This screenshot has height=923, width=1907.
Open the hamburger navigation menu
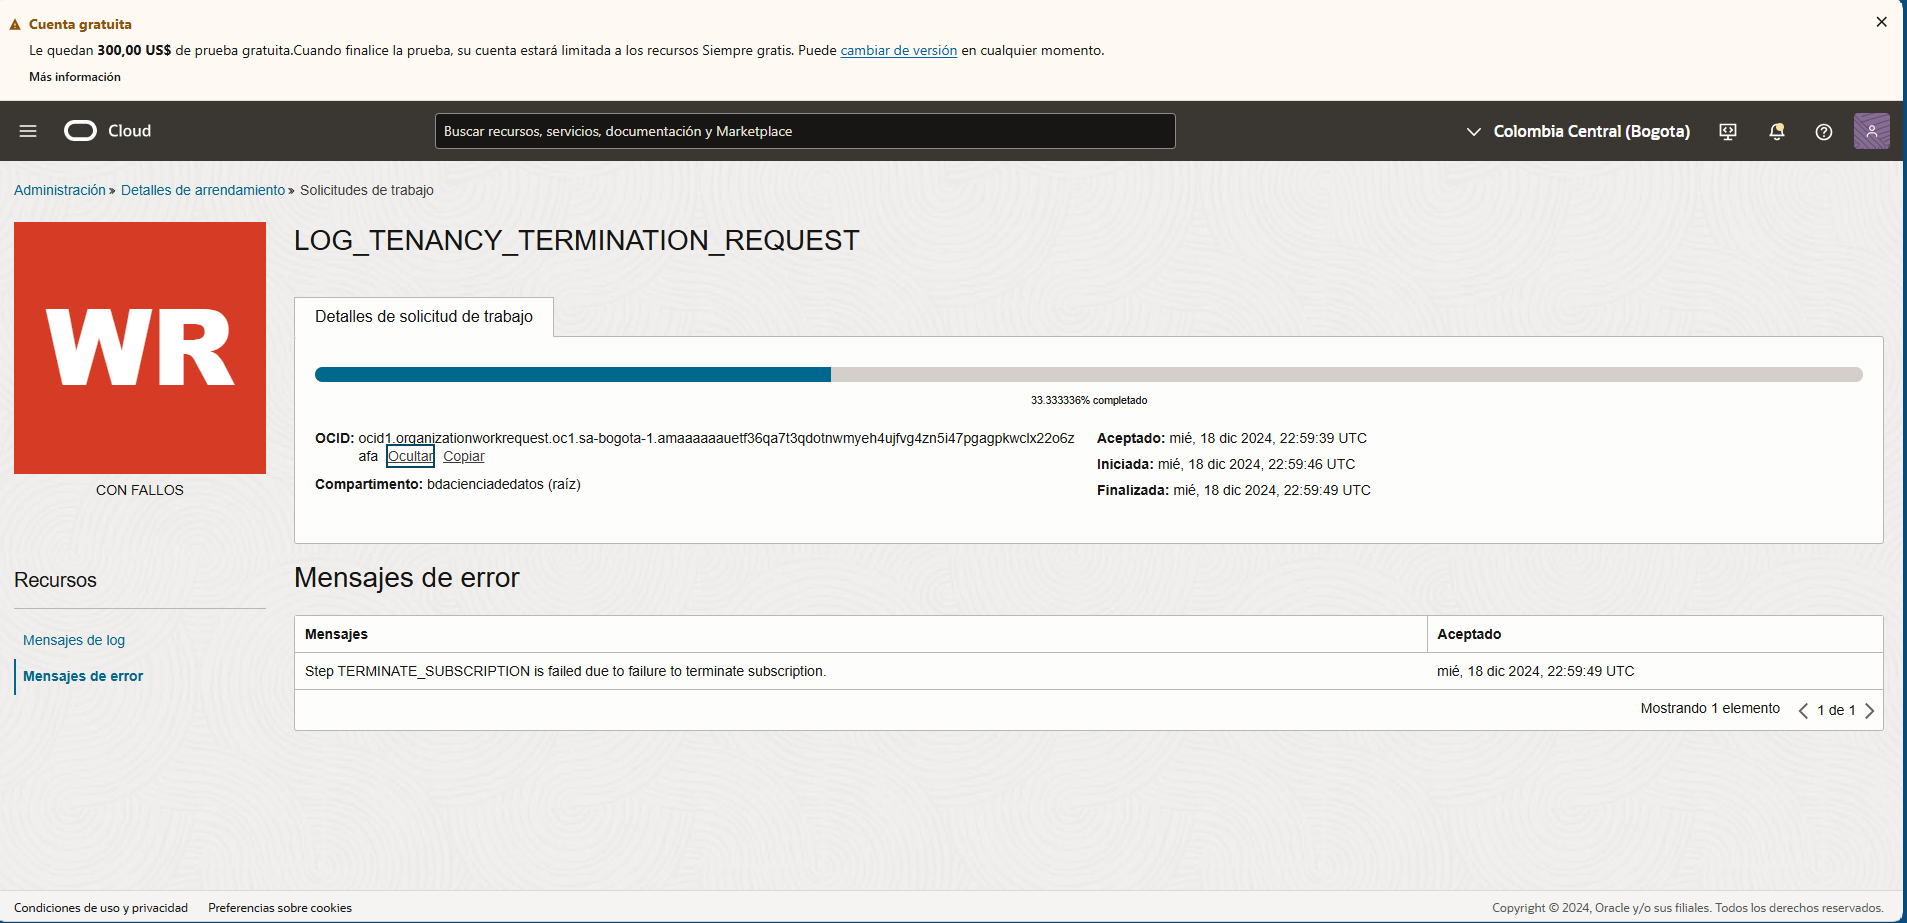(x=28, y=131)
